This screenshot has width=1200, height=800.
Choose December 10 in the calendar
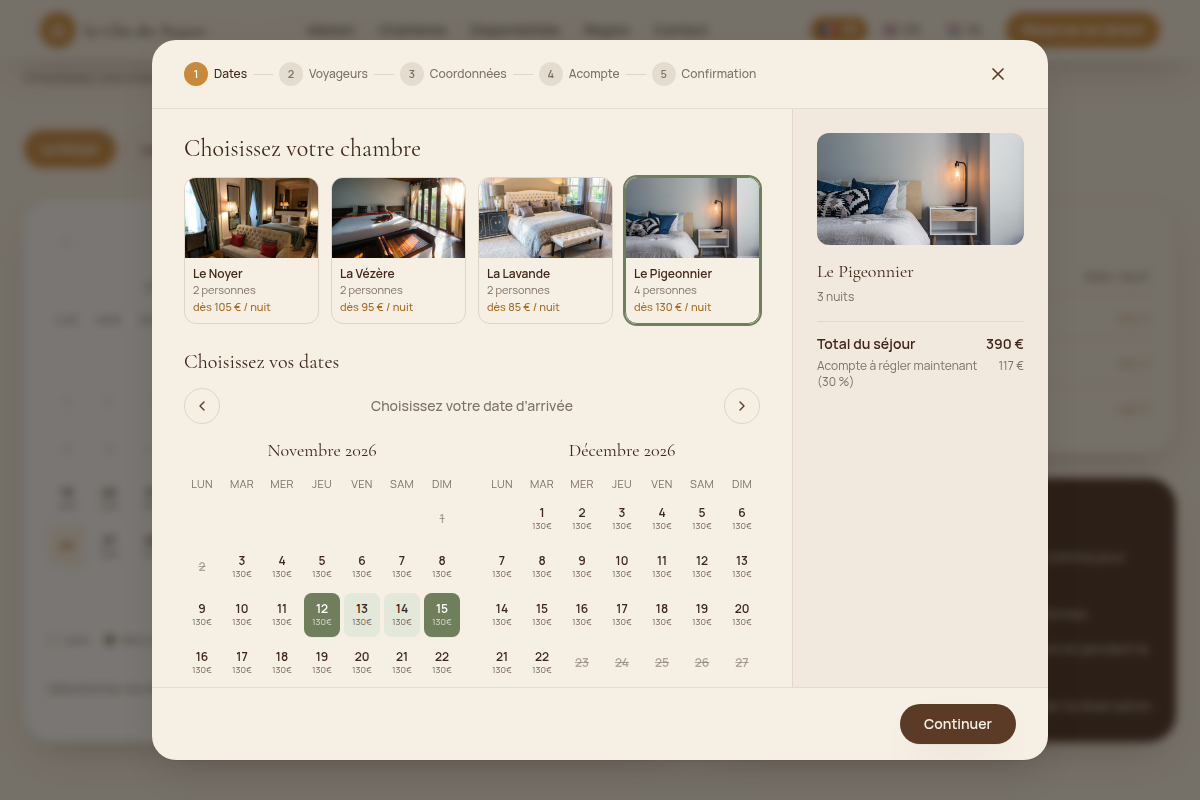622,566
